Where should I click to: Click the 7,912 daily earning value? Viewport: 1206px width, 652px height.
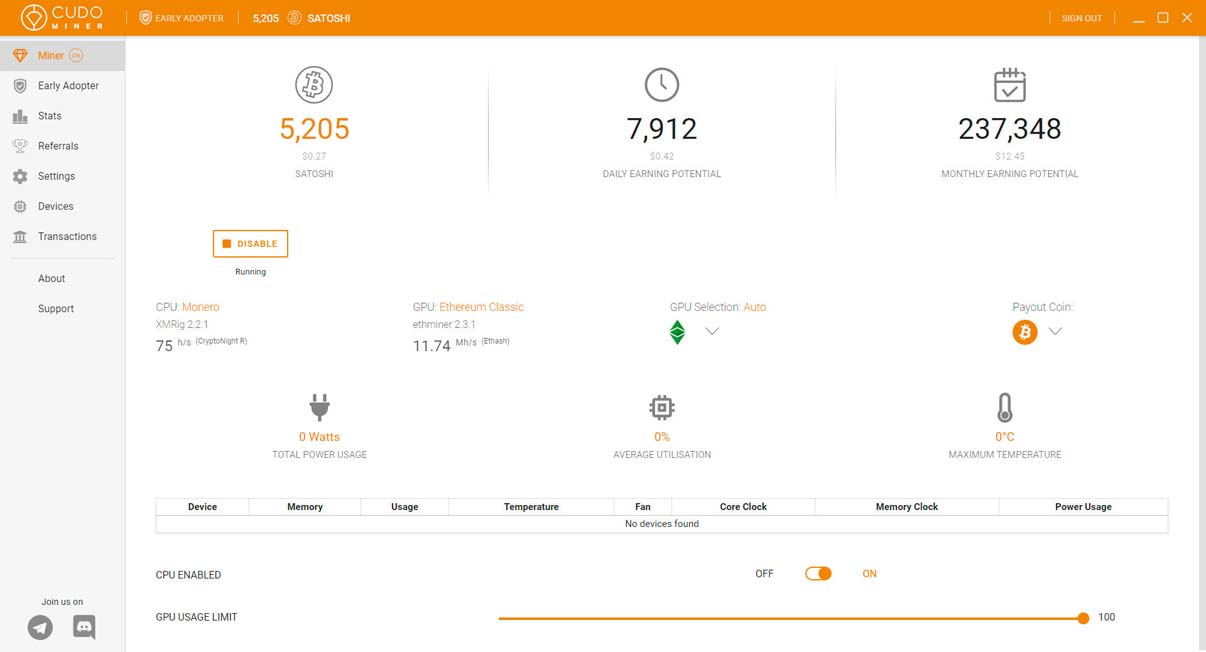[x=662, y=129]
